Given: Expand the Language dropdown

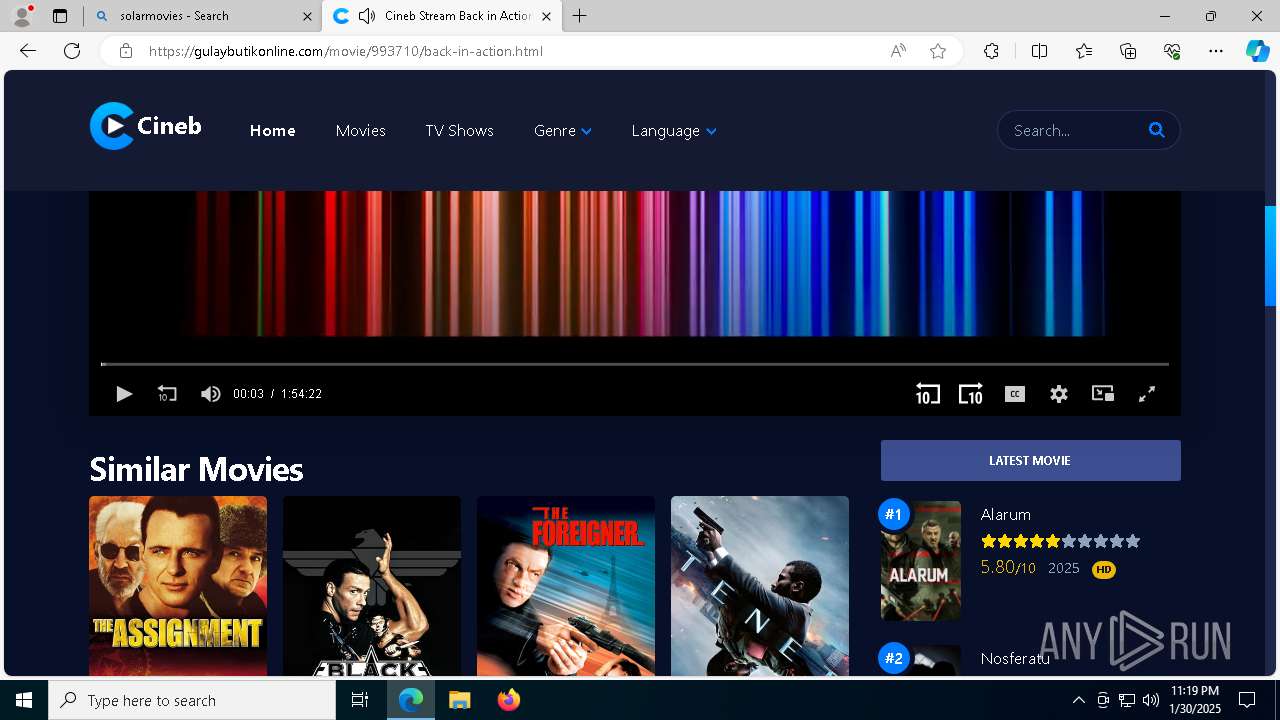Looking at the screenshot, I should point(674,131).
